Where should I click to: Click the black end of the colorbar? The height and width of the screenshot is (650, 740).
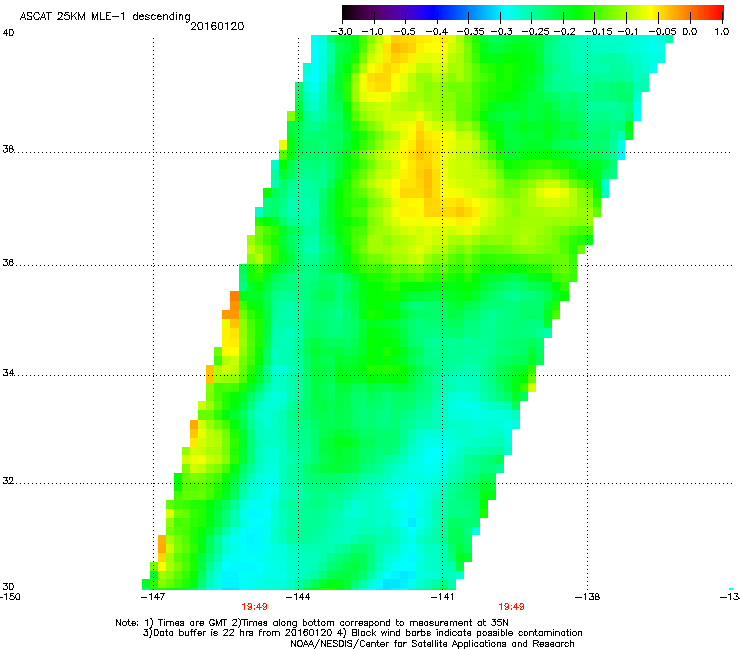(348, 13)
